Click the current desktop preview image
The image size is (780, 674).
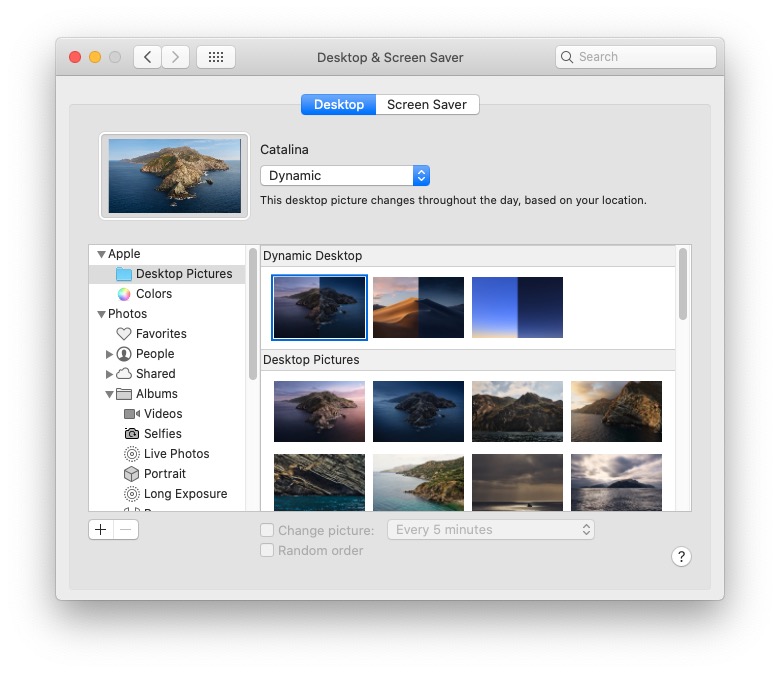pyautogui.click(x=175, y=176)
